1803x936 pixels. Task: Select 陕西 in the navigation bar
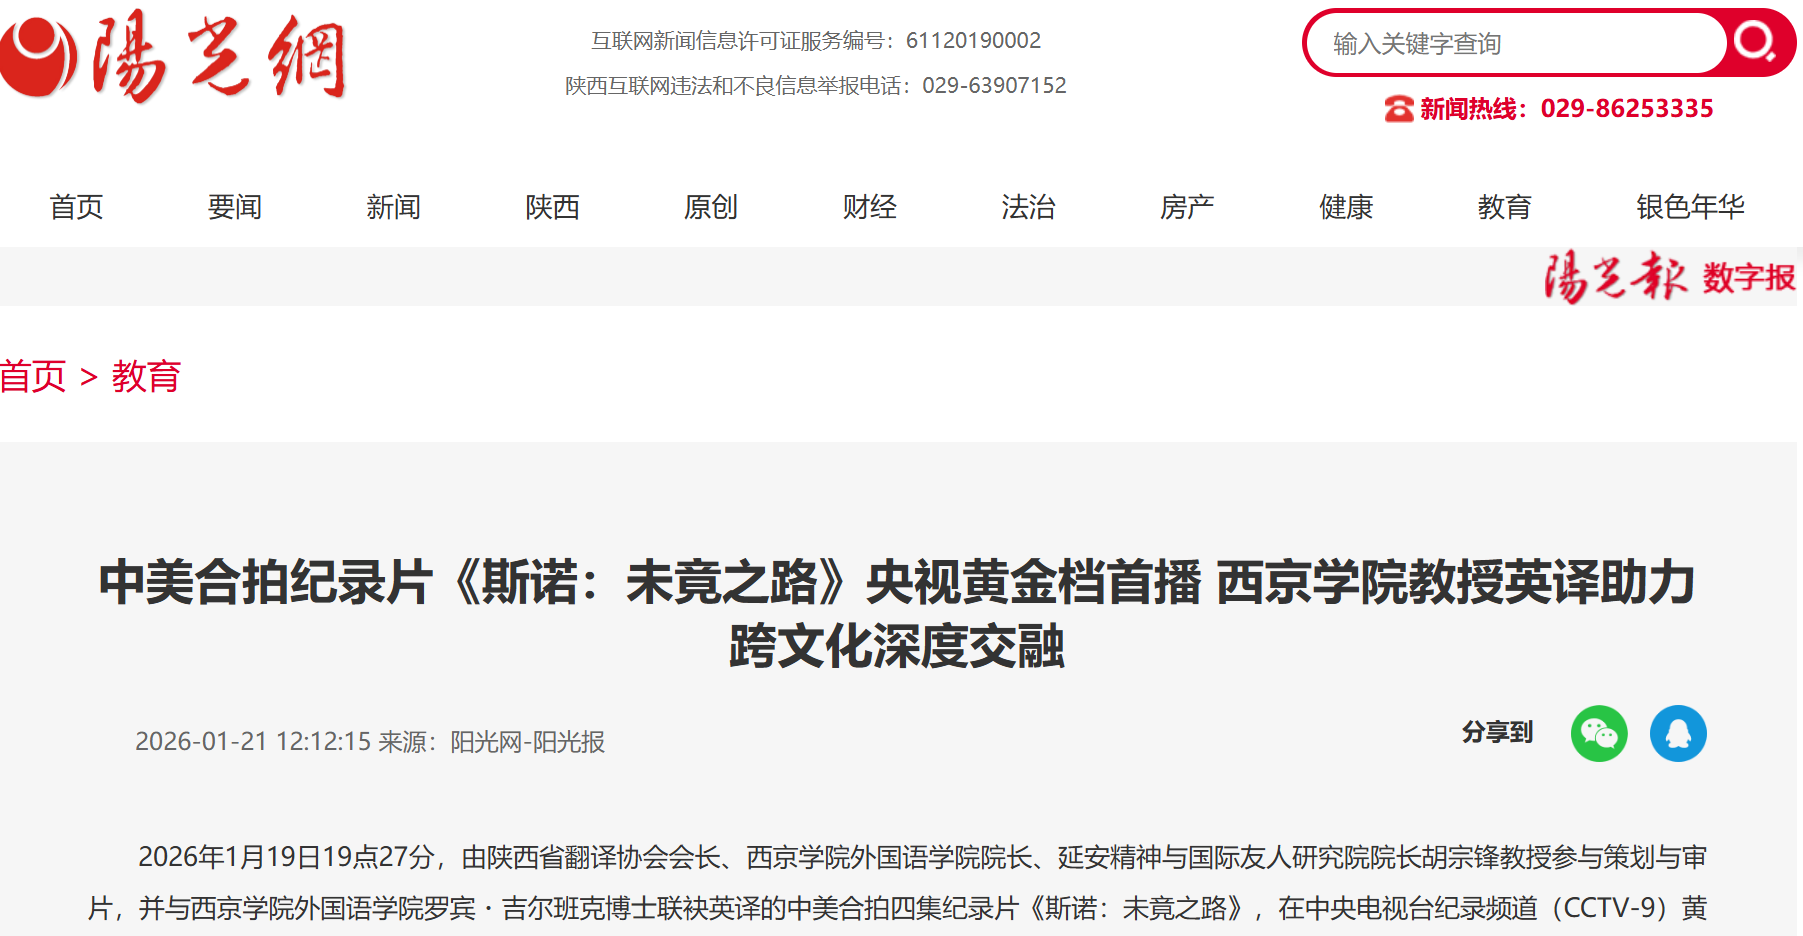[x=553, y=207]
